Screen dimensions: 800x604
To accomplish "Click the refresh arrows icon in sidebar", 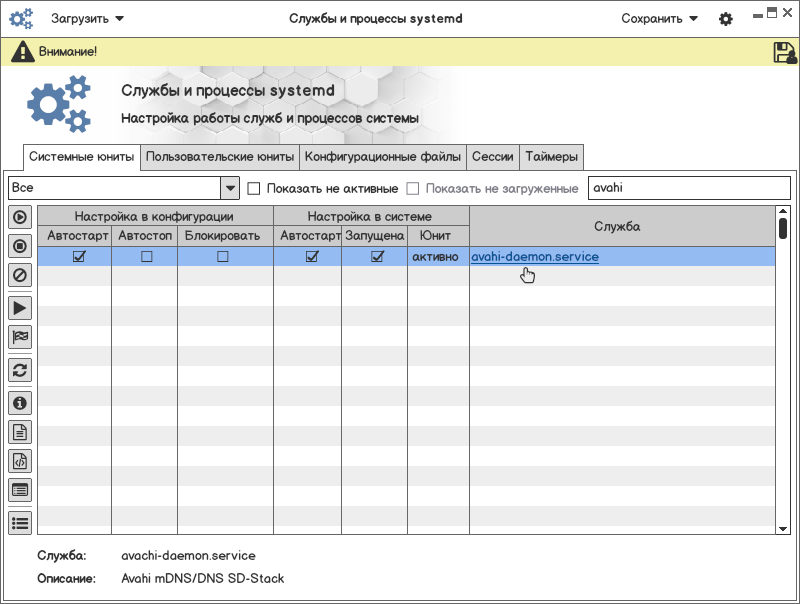I will [x=19, y=370].
